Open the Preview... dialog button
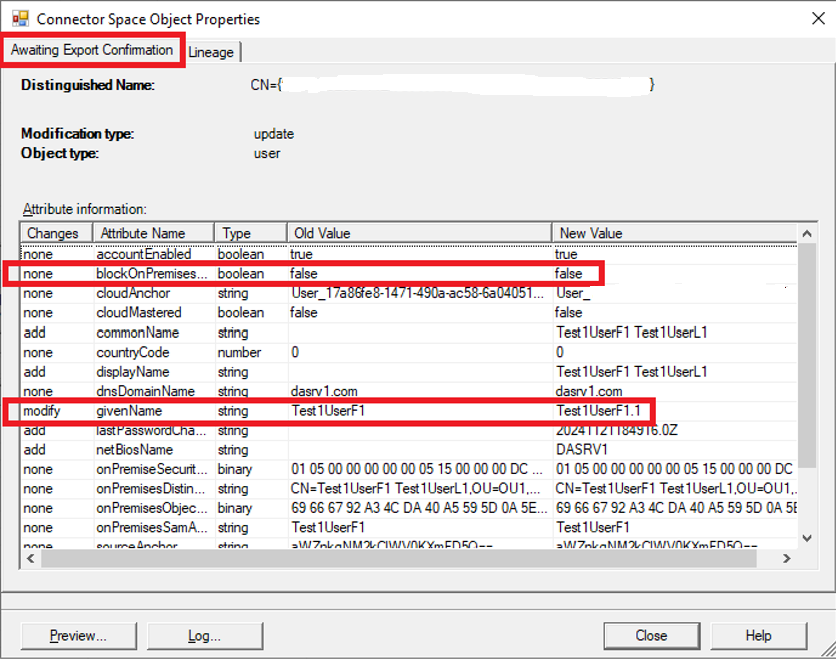836x660 pixels. [79, 635]
